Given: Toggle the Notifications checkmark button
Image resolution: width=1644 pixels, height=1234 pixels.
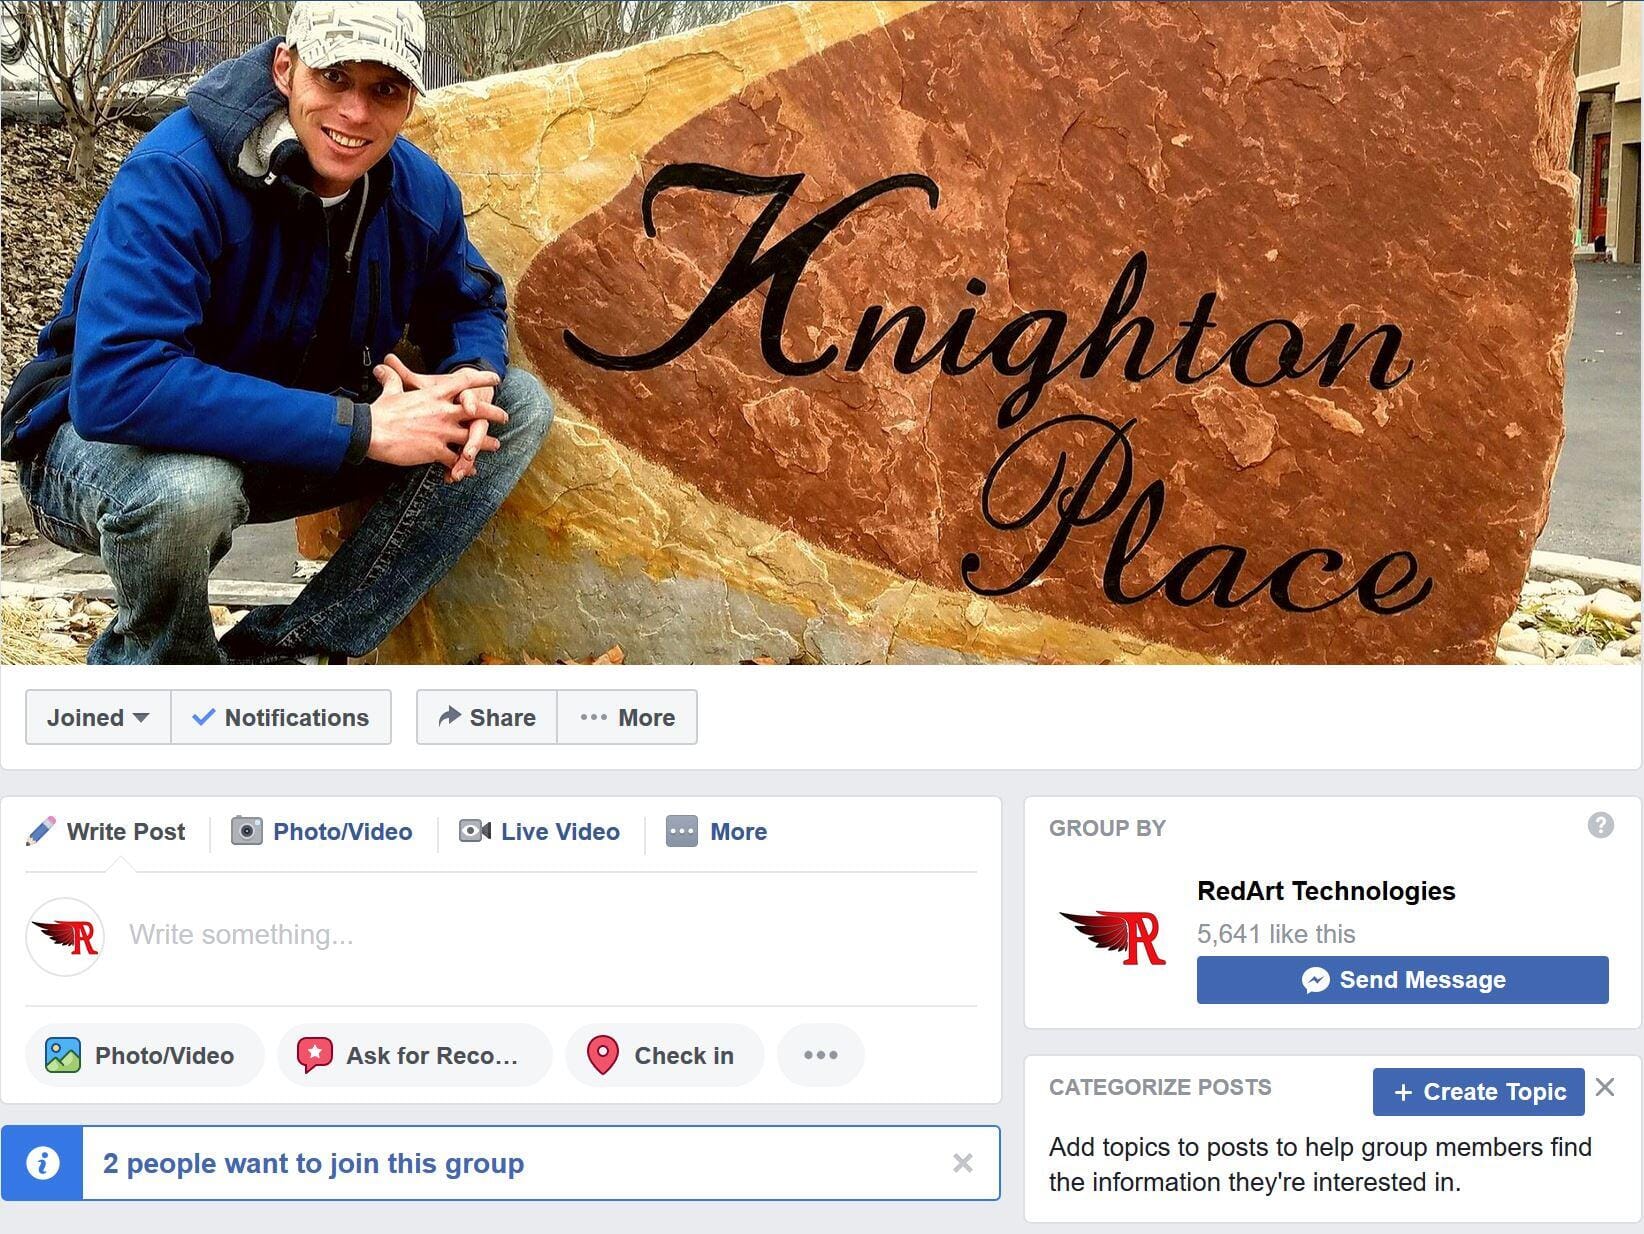Looking at the screenshot, I should pyautogui.click(x=281, y=717).
